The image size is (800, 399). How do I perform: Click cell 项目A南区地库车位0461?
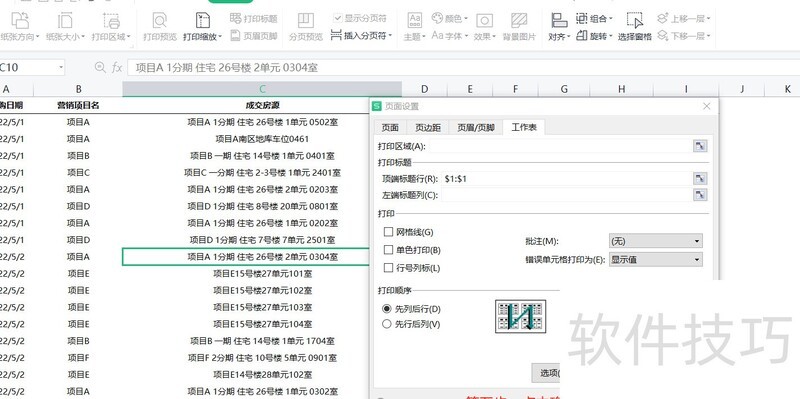[262, 139]
